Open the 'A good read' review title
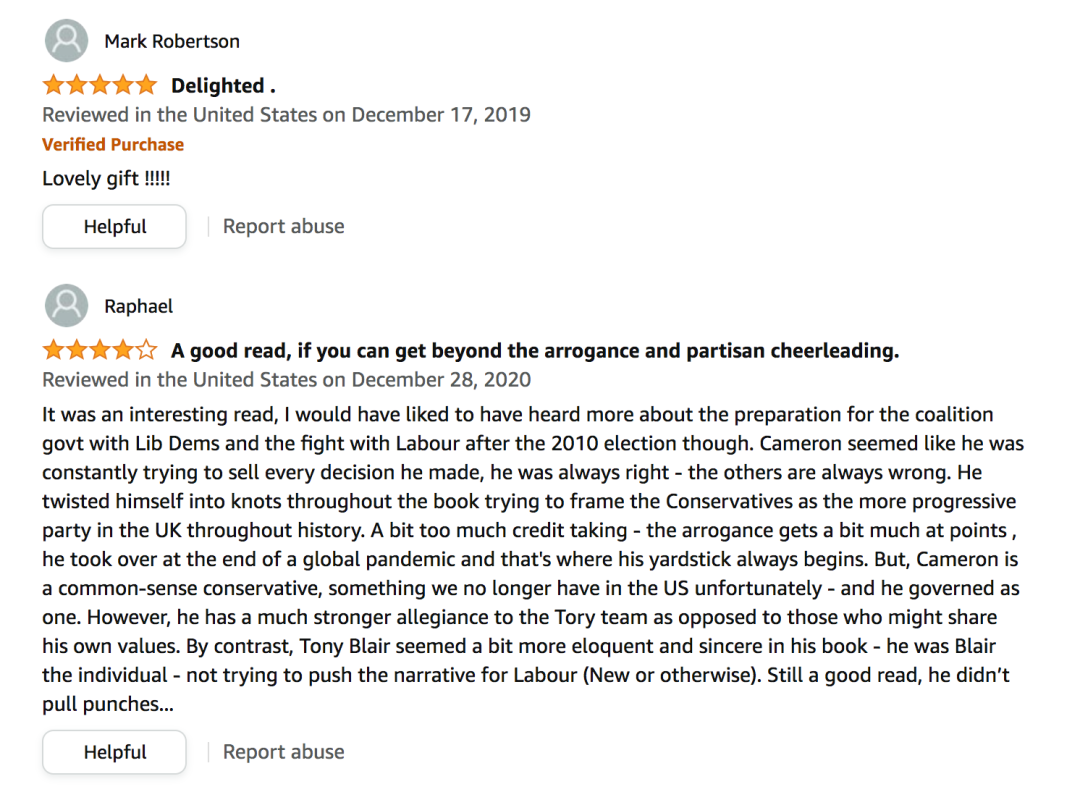This screenshot has width=1080, height=792. 535,351
